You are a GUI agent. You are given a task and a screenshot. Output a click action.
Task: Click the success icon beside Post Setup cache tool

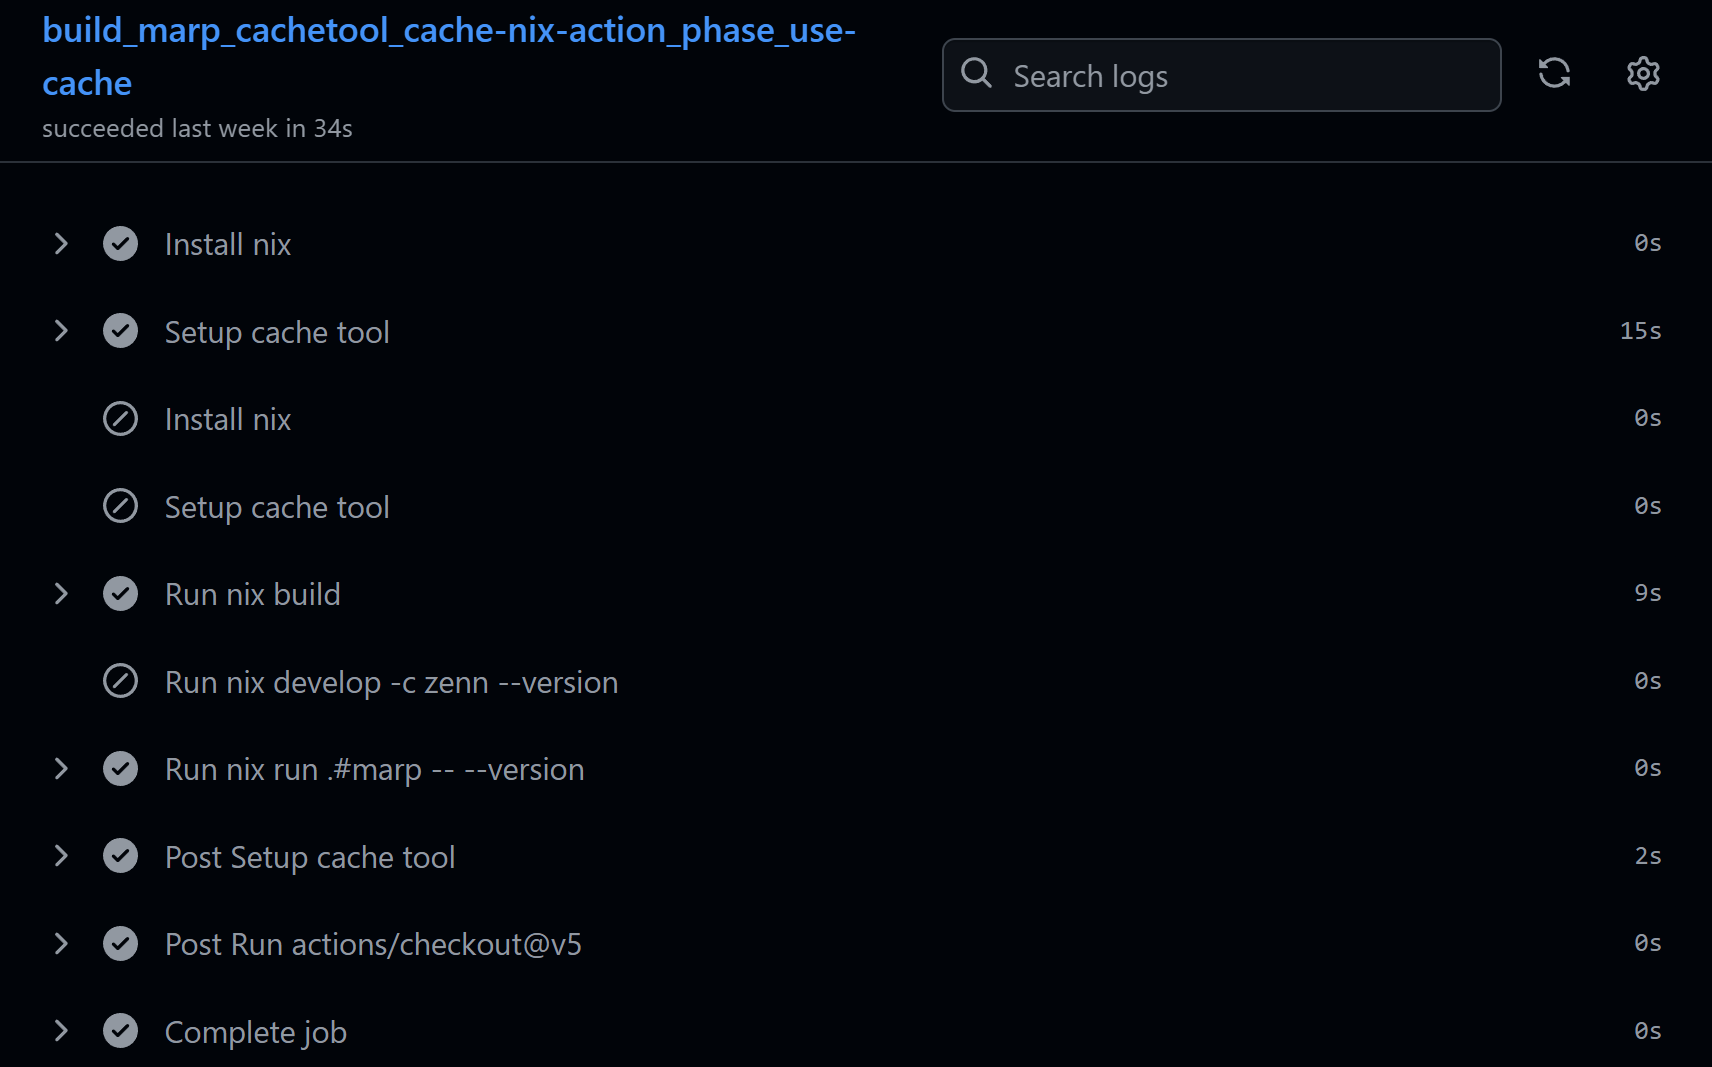coord(120,856)
